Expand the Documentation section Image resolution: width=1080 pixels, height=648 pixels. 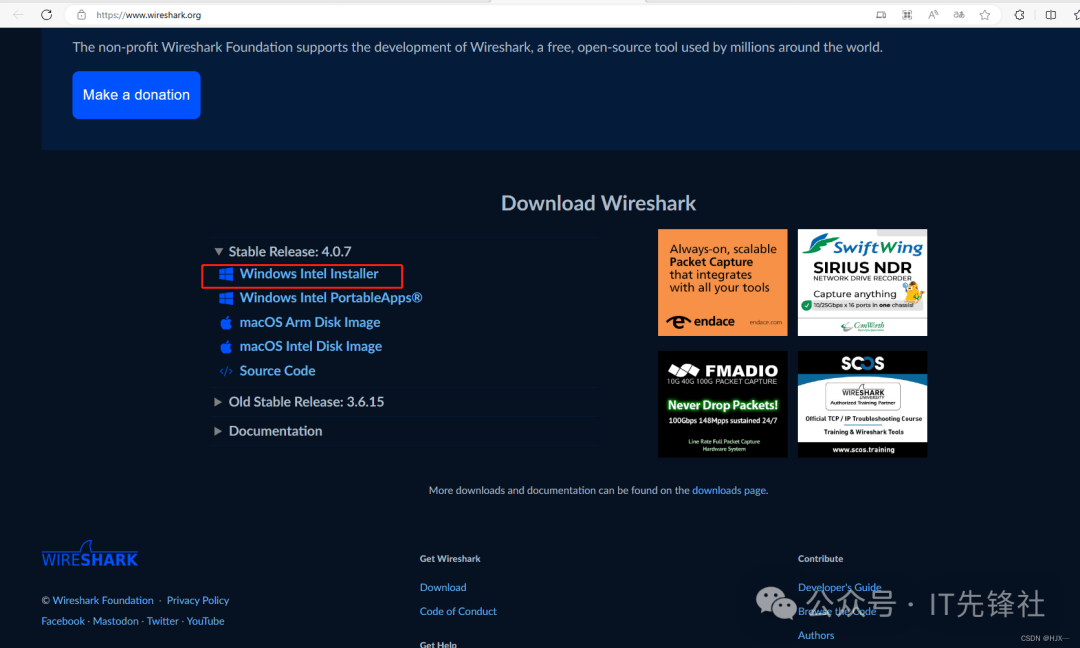click(x=218, y=431)
